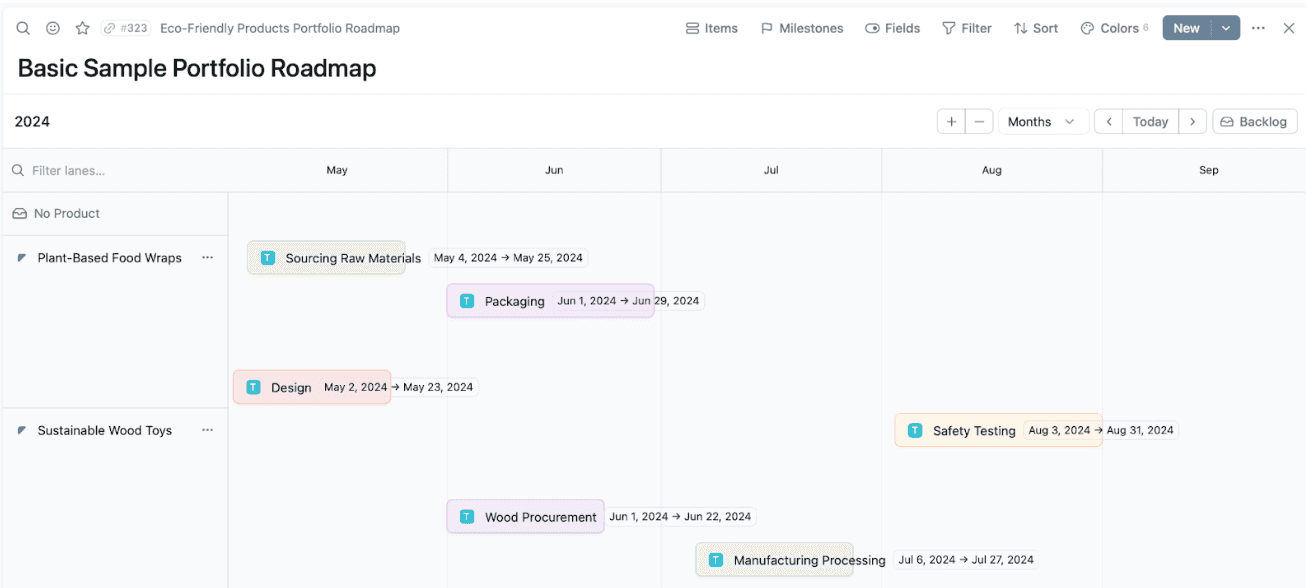Viewport: 1306px width, 588px height.
Task: Click the forward chevron to shift timeline
Action: click(1192, 121)
